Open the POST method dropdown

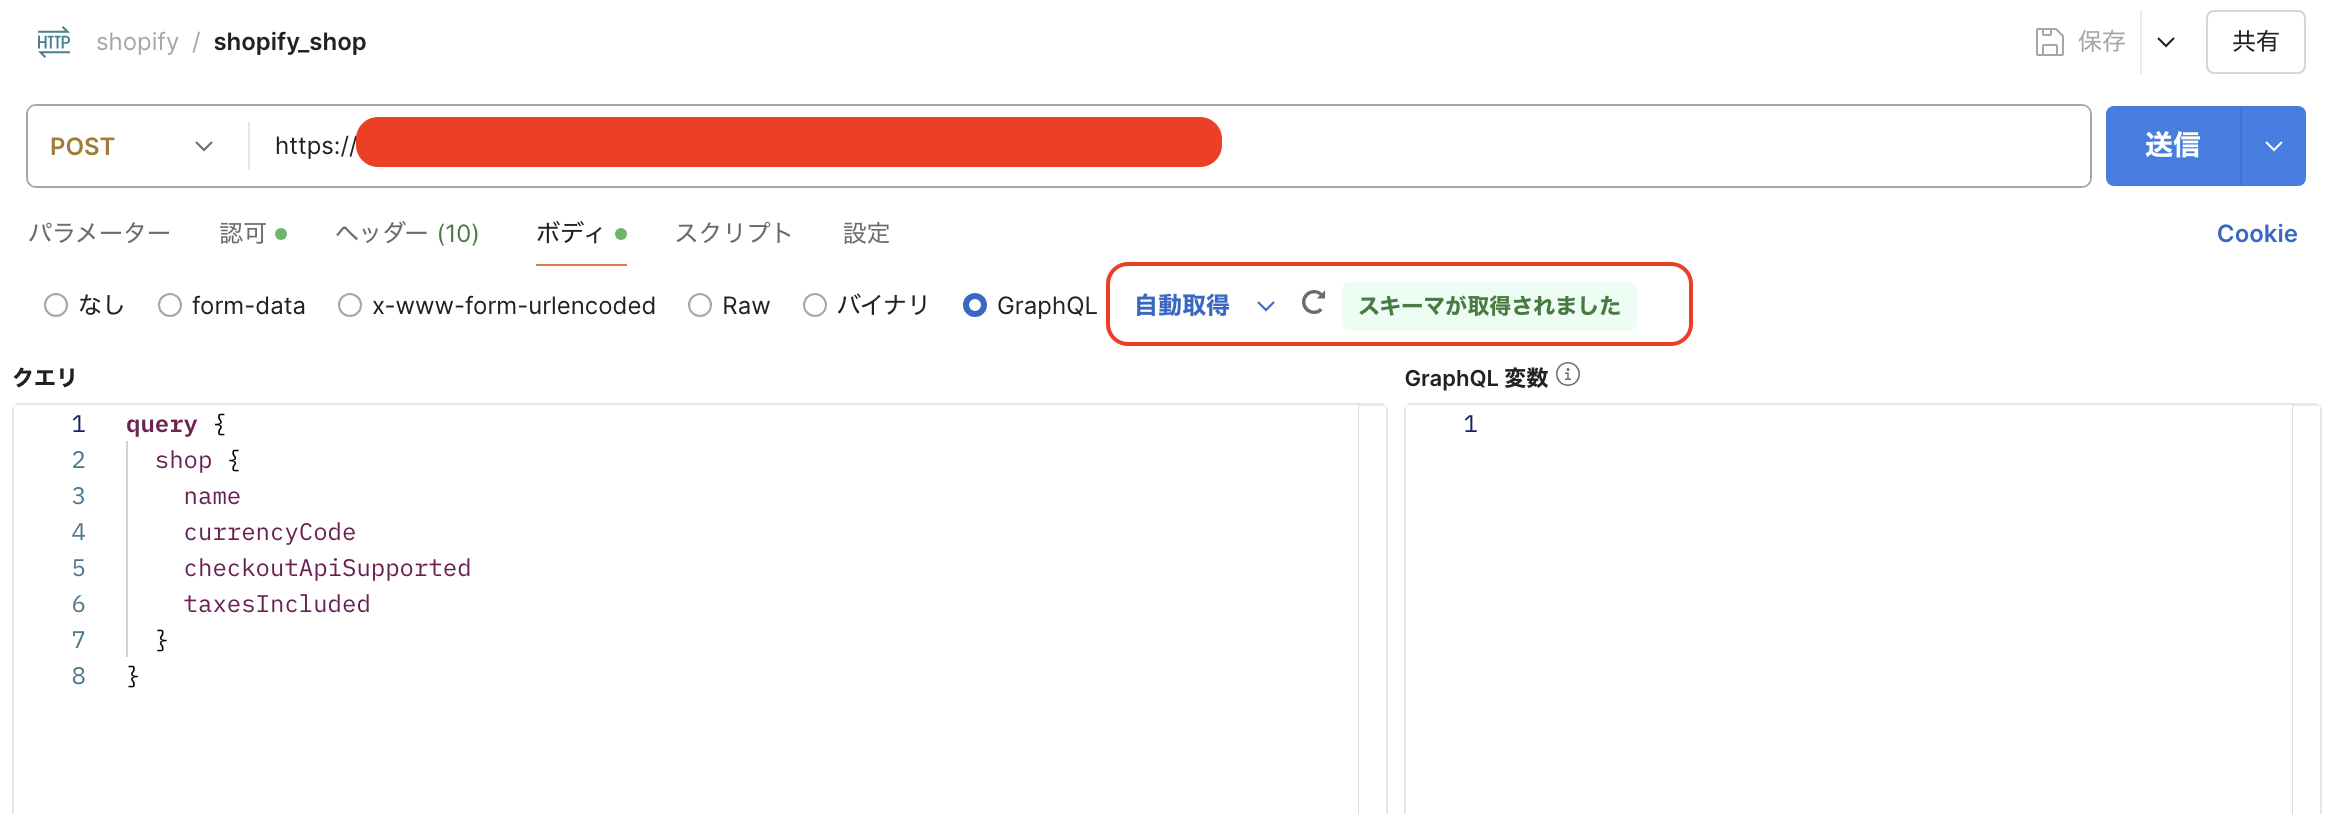tap(132, 146)
